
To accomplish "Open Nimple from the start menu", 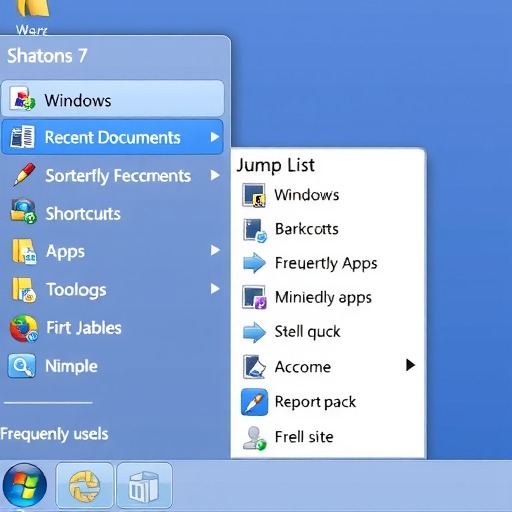I will pyautogui.click(x=112, y=366).
